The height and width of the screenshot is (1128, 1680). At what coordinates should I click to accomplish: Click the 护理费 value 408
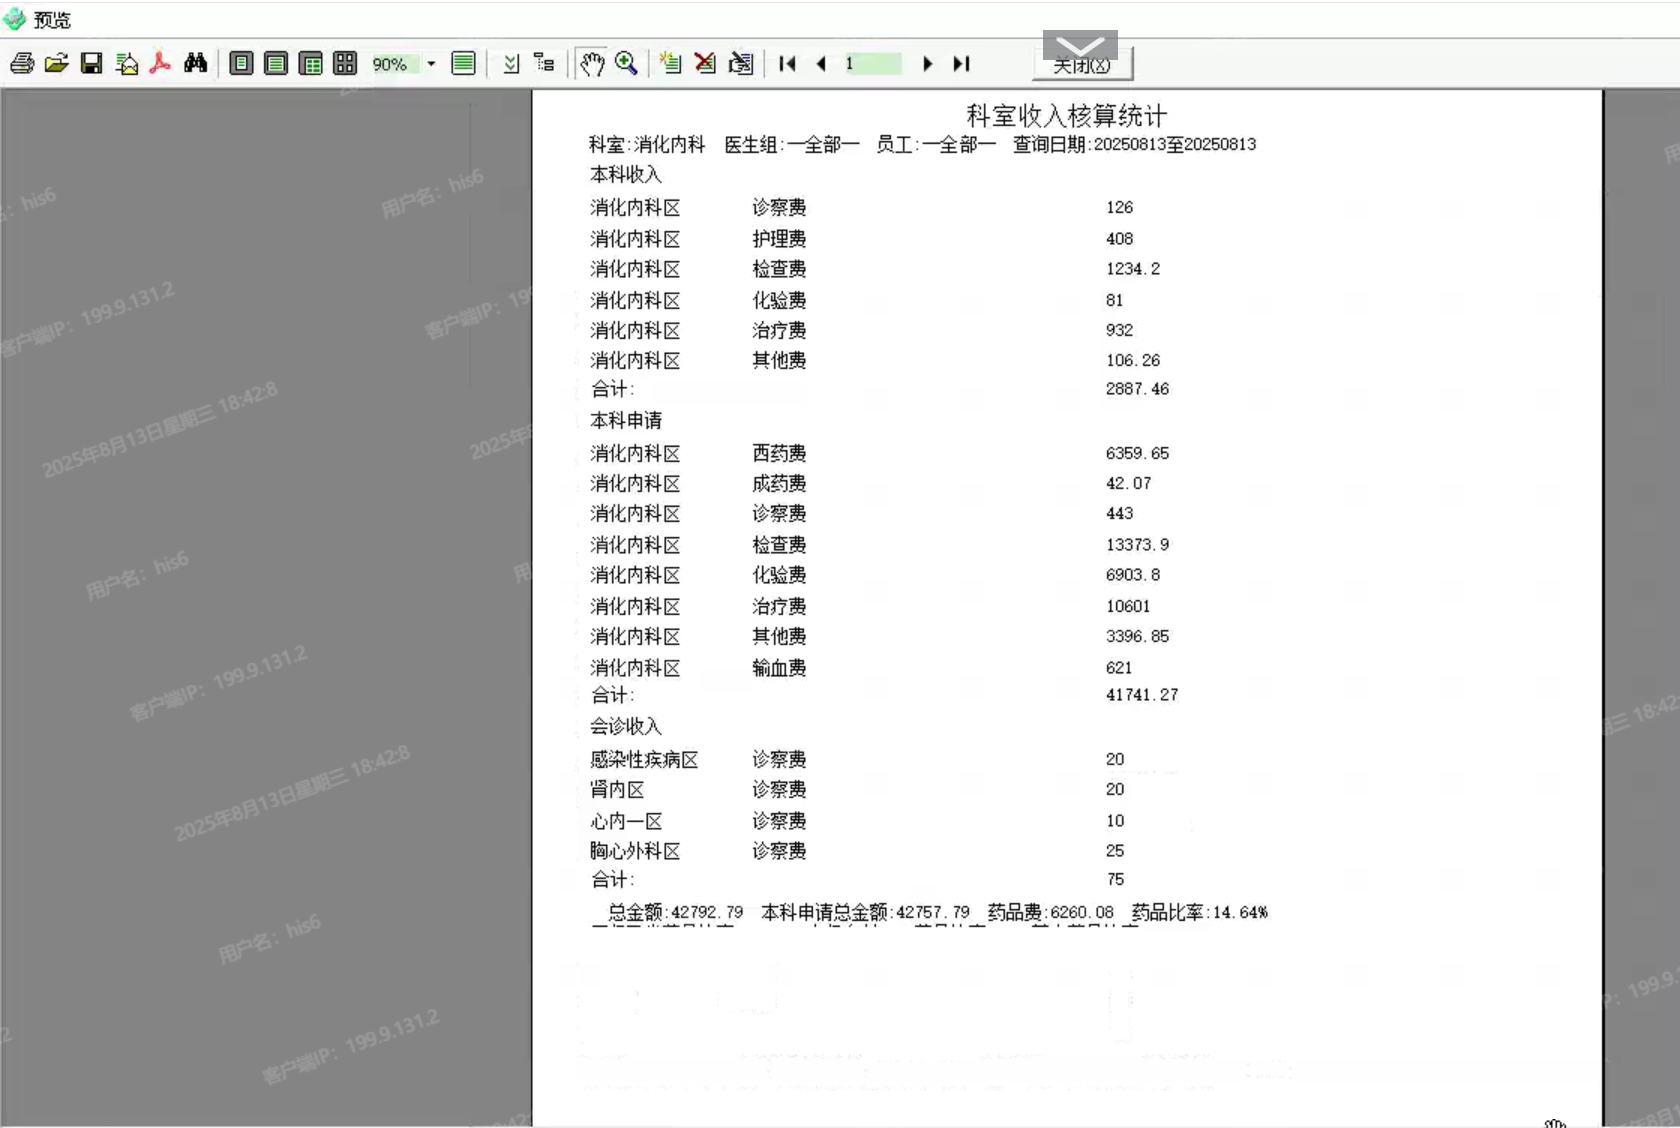pos(1119,239)
